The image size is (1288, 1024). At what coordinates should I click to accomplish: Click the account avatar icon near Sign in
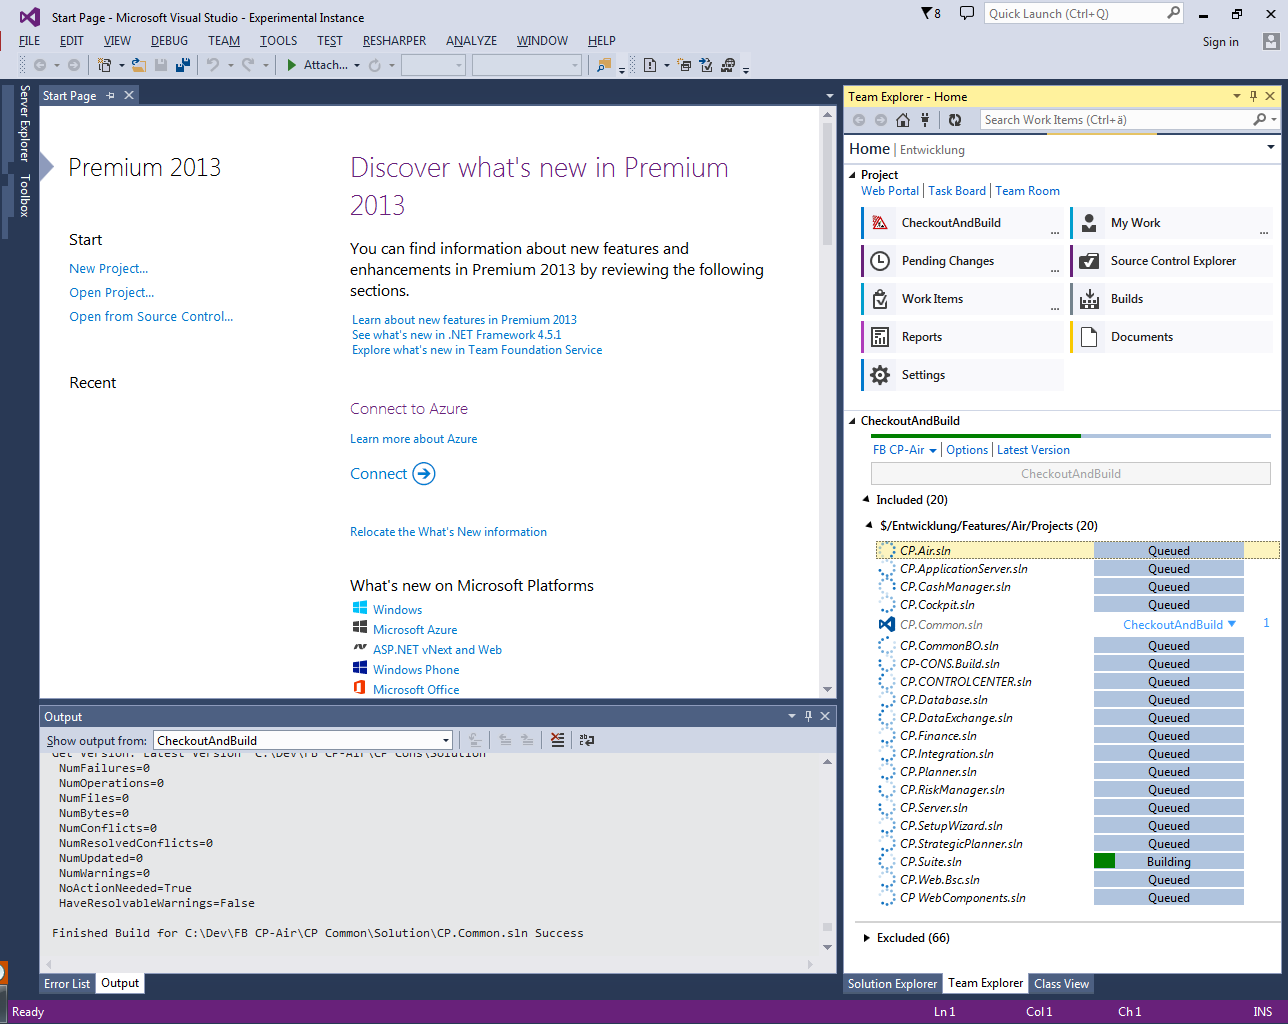pos(1270,41)
